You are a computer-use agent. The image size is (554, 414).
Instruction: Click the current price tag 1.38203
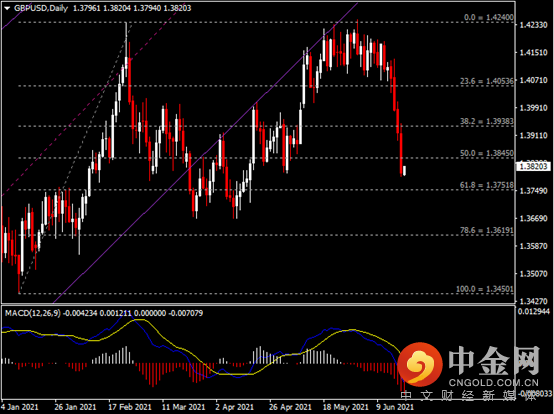(x=534, y=166)
